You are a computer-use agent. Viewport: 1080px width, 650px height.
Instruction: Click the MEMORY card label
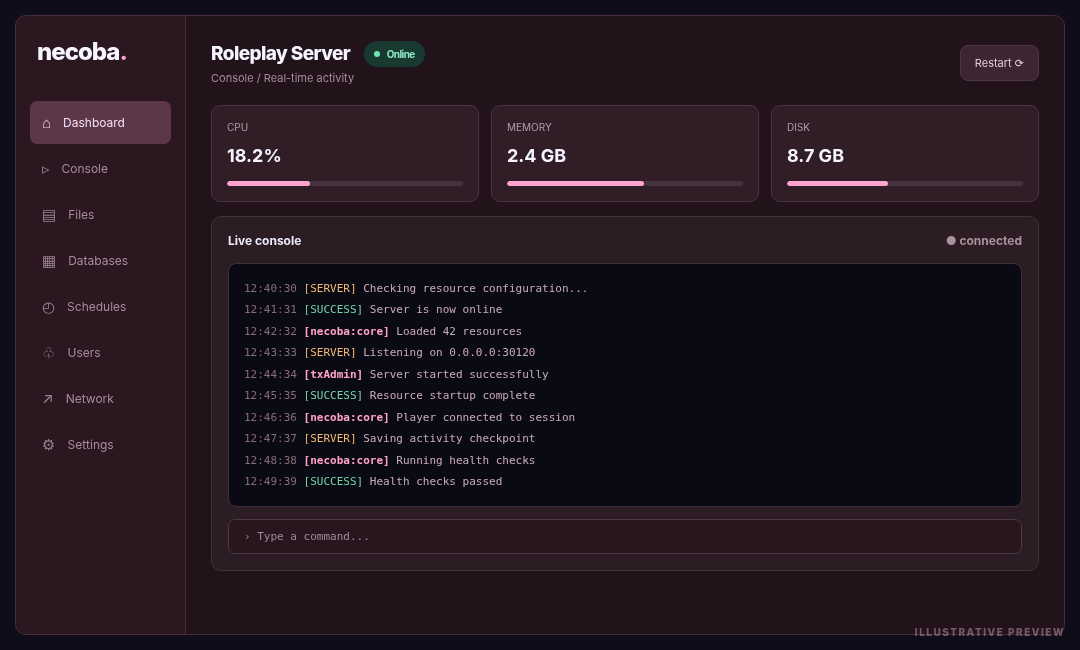529,127
